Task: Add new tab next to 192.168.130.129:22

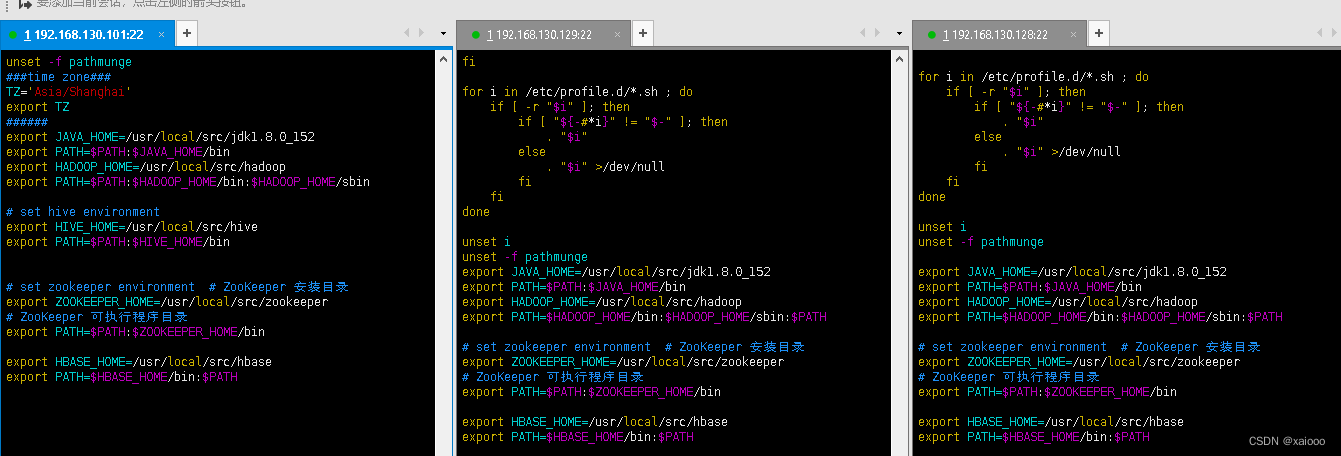Action: pos(643,34)
